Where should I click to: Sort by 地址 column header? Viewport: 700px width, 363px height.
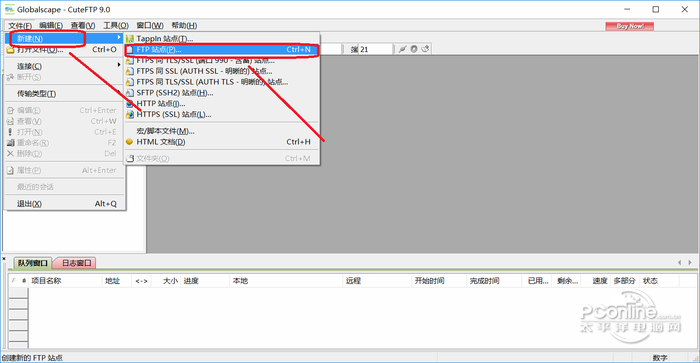tap(116, 281)
